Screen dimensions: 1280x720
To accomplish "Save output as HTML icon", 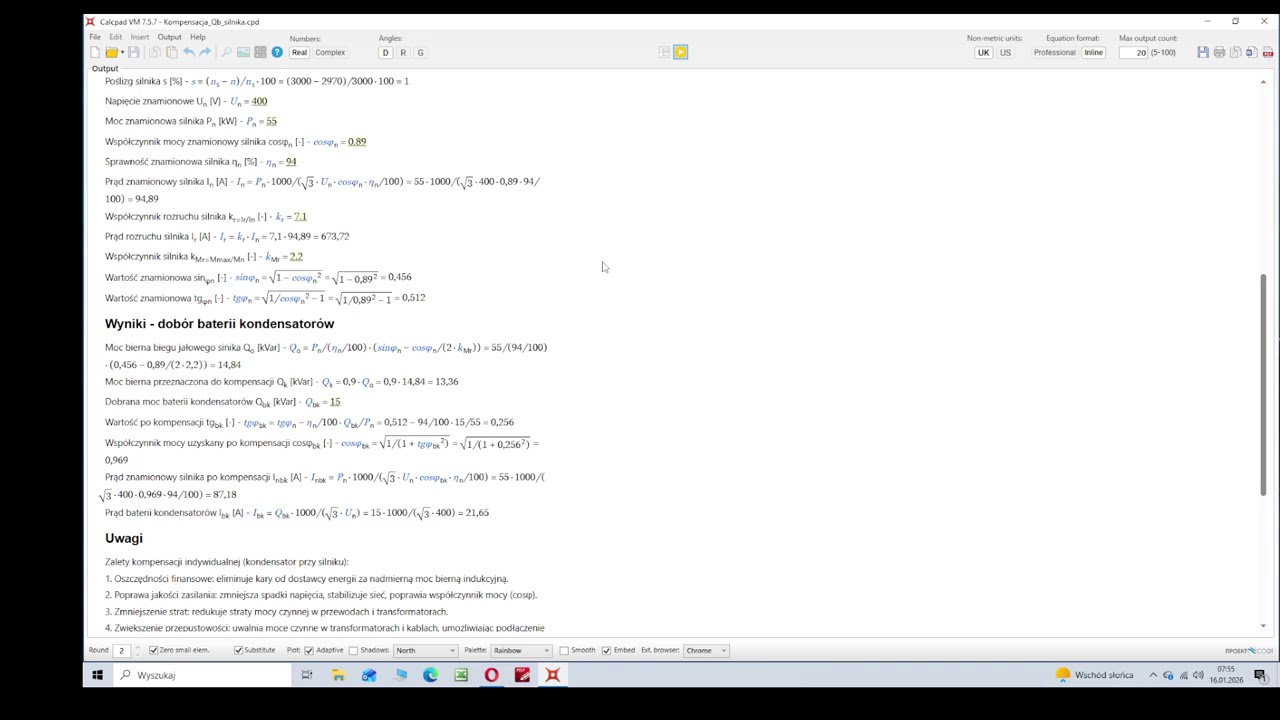I will tap(1203, 52).
